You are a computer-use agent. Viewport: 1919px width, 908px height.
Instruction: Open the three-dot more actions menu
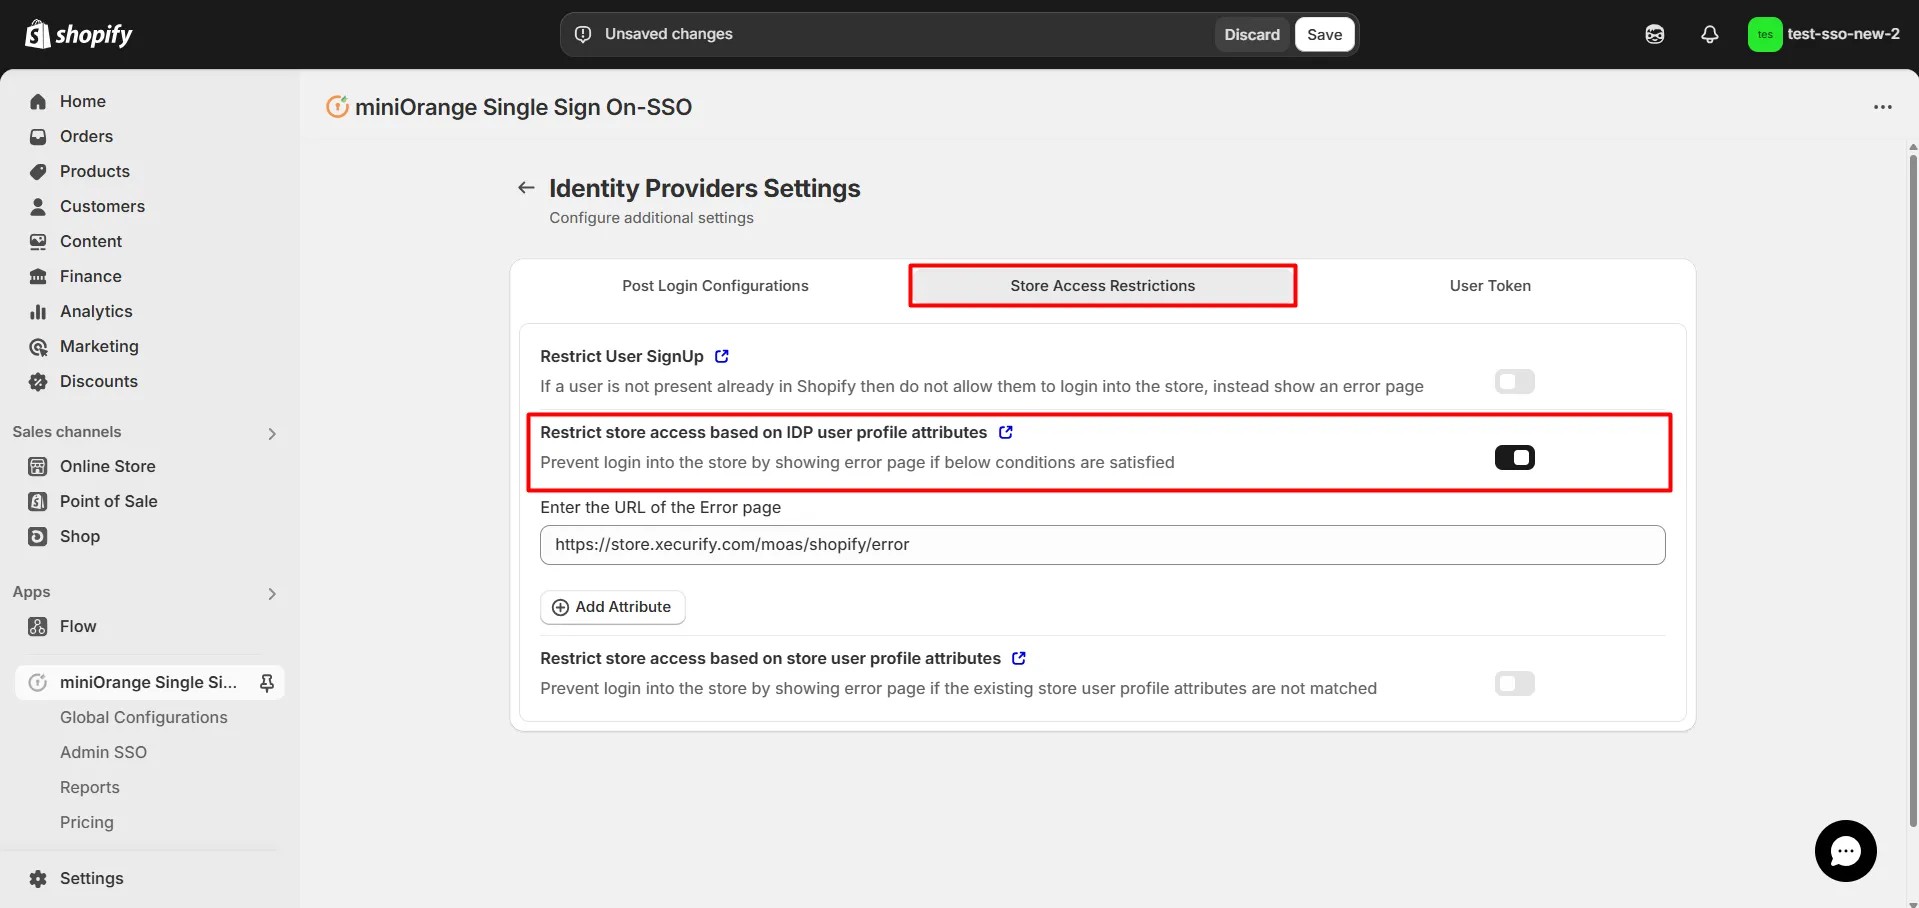tap(1883, 107)
